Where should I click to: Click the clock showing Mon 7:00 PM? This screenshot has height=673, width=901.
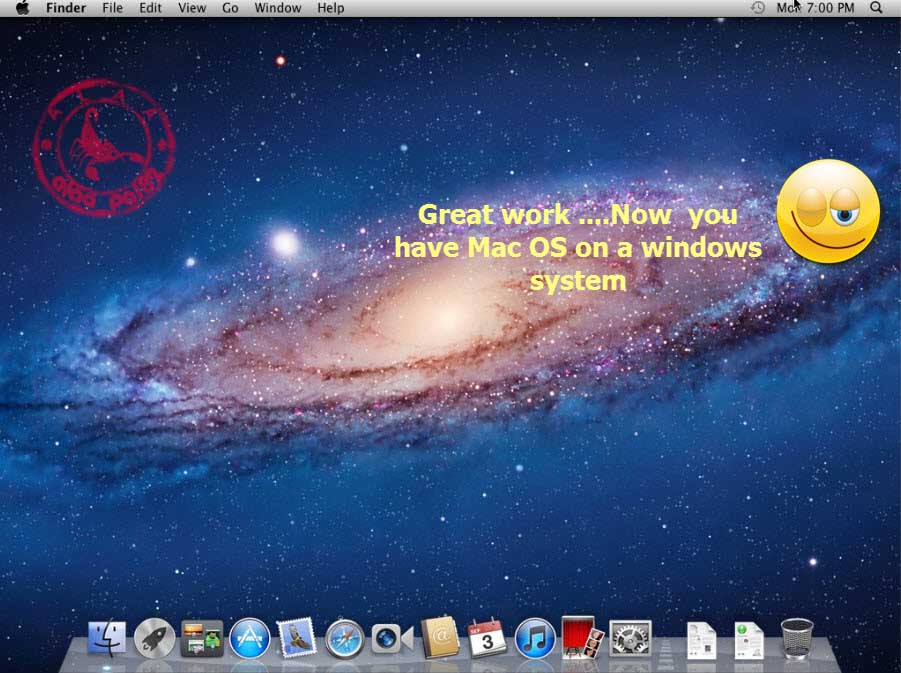click(x=815, y=8)
